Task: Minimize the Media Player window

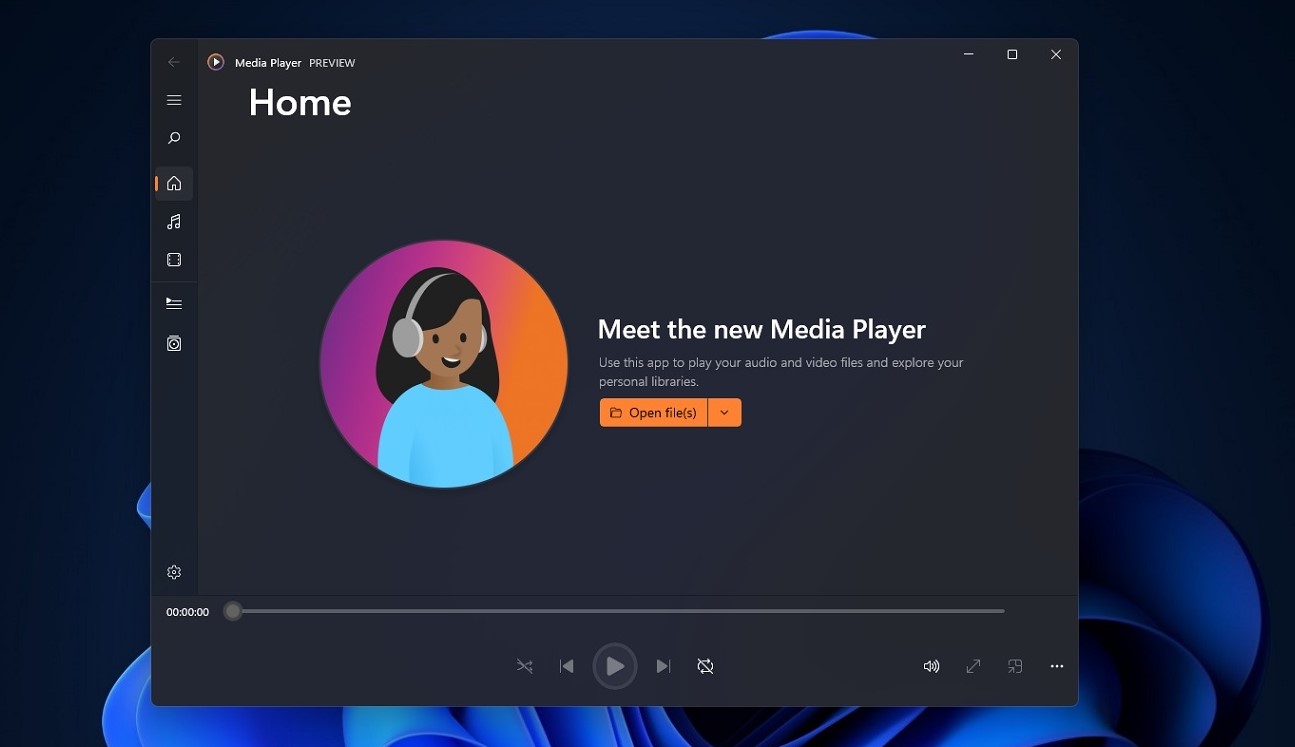Action: pos(968,55)
